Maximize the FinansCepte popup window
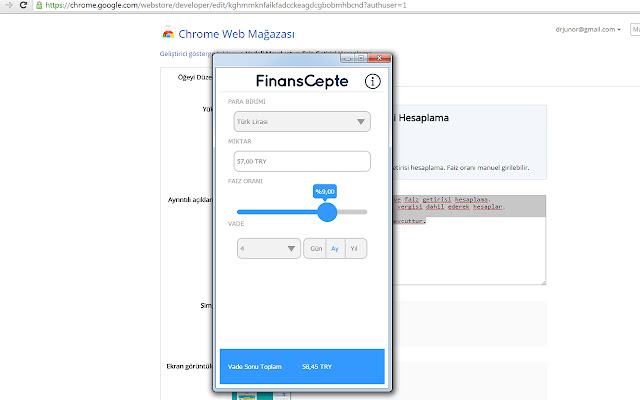The width and height of the screenshot is (640, 400). pyautogui.click(x=361, y=58)
